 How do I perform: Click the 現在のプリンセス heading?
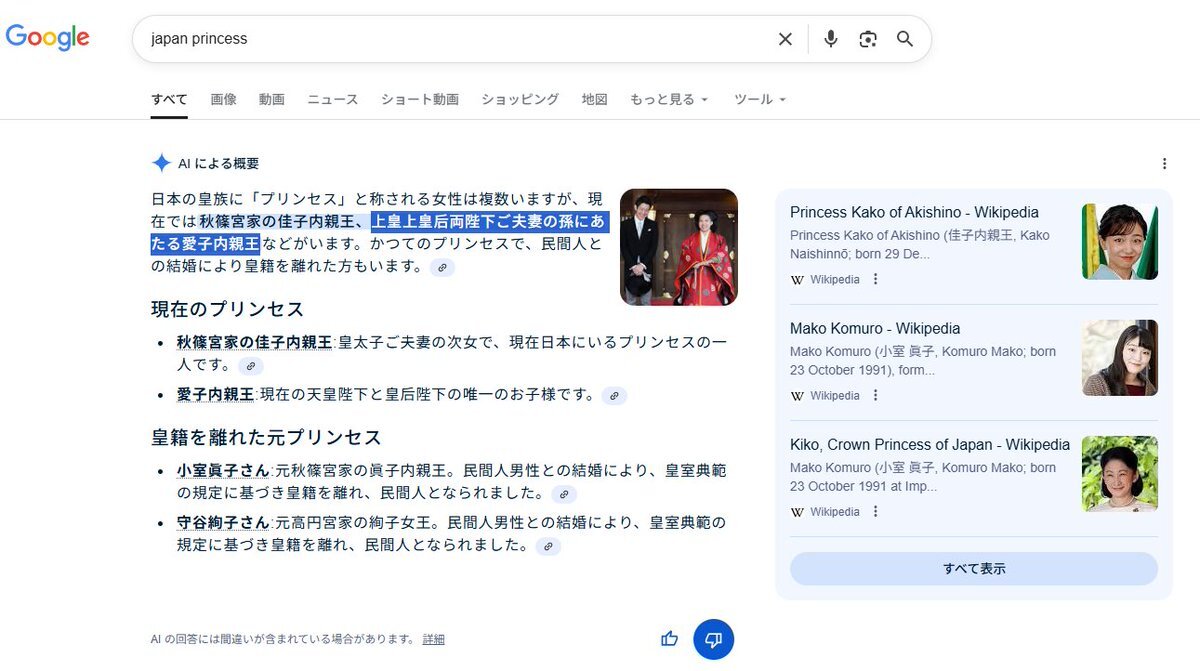pyautogui.click(x=228, y=309)
